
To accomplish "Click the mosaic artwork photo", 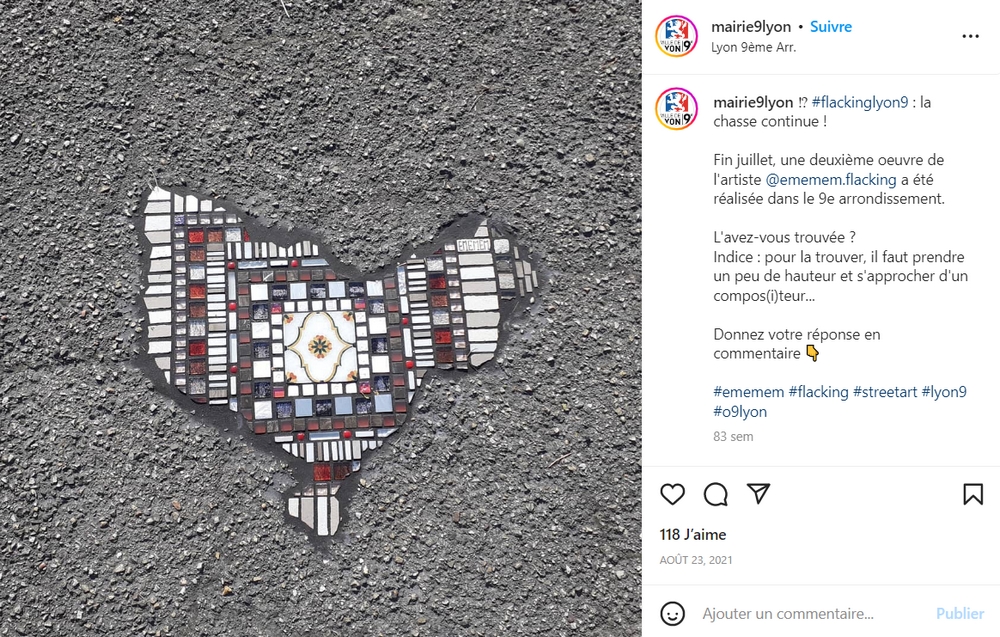I will point(321,318).
